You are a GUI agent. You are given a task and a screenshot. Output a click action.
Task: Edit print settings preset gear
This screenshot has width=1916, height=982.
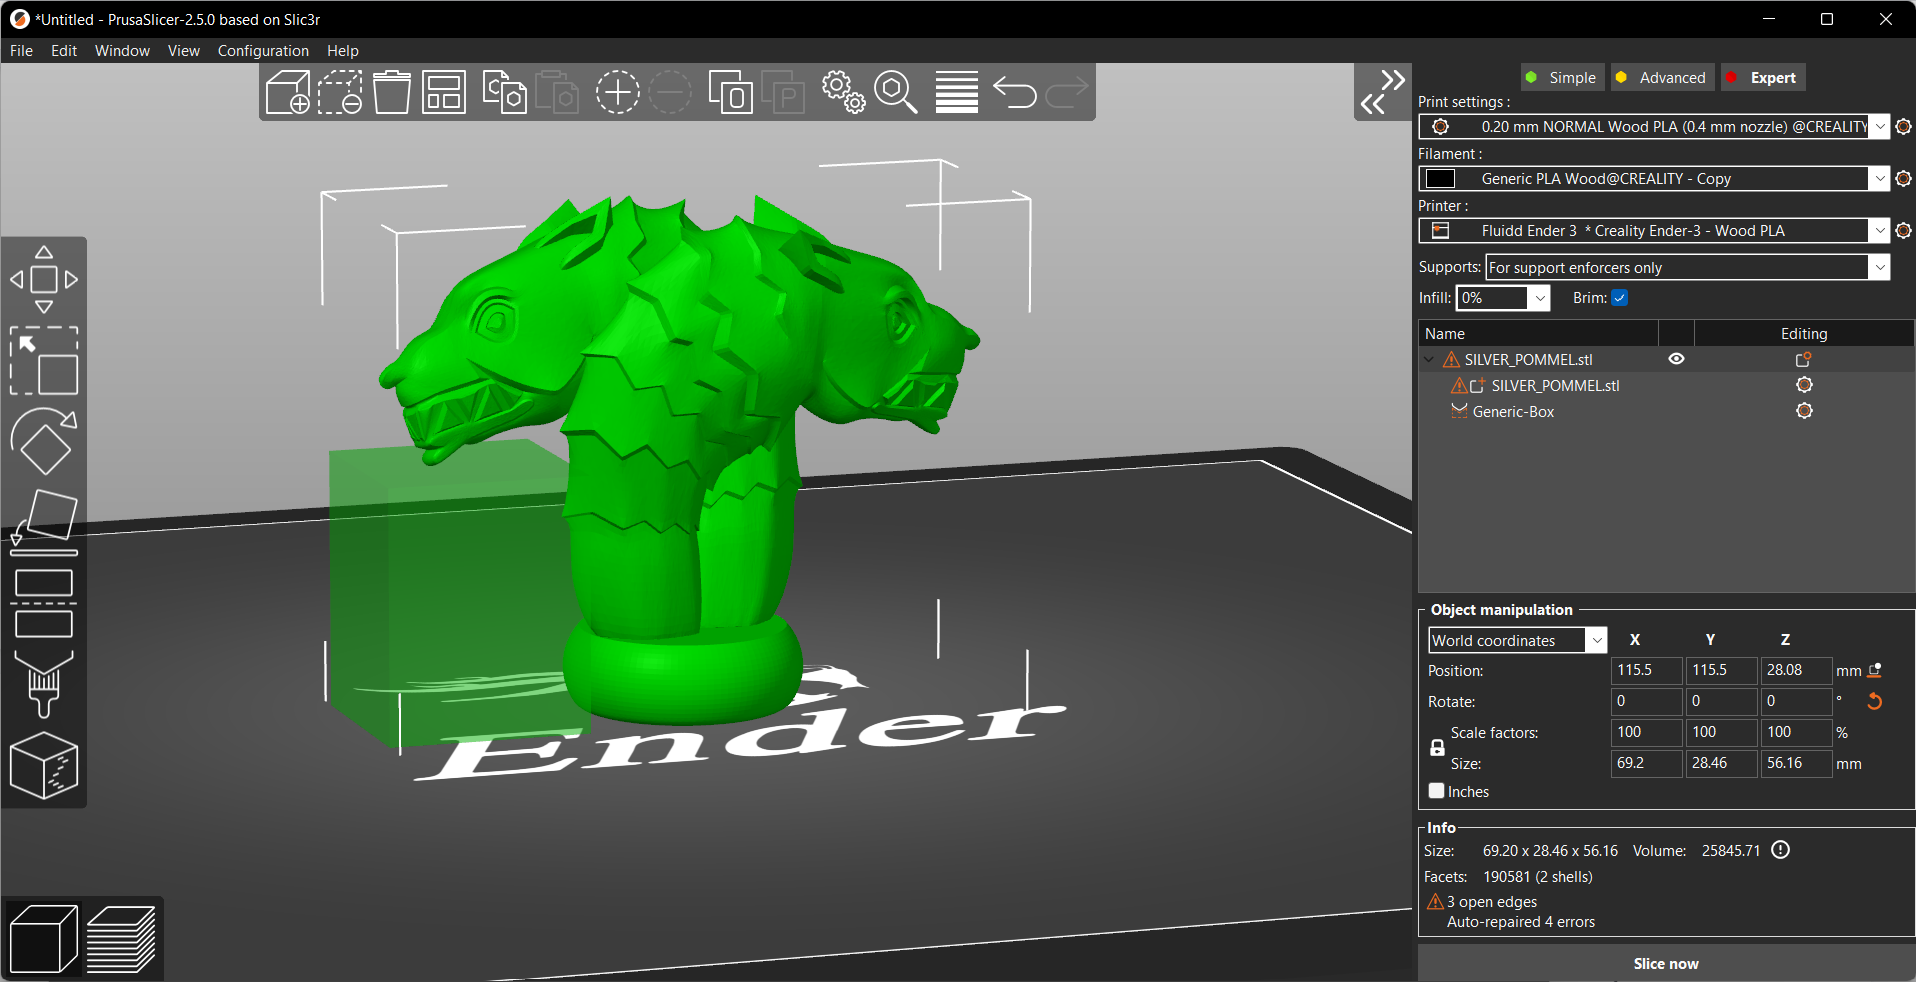point(1903,127)
